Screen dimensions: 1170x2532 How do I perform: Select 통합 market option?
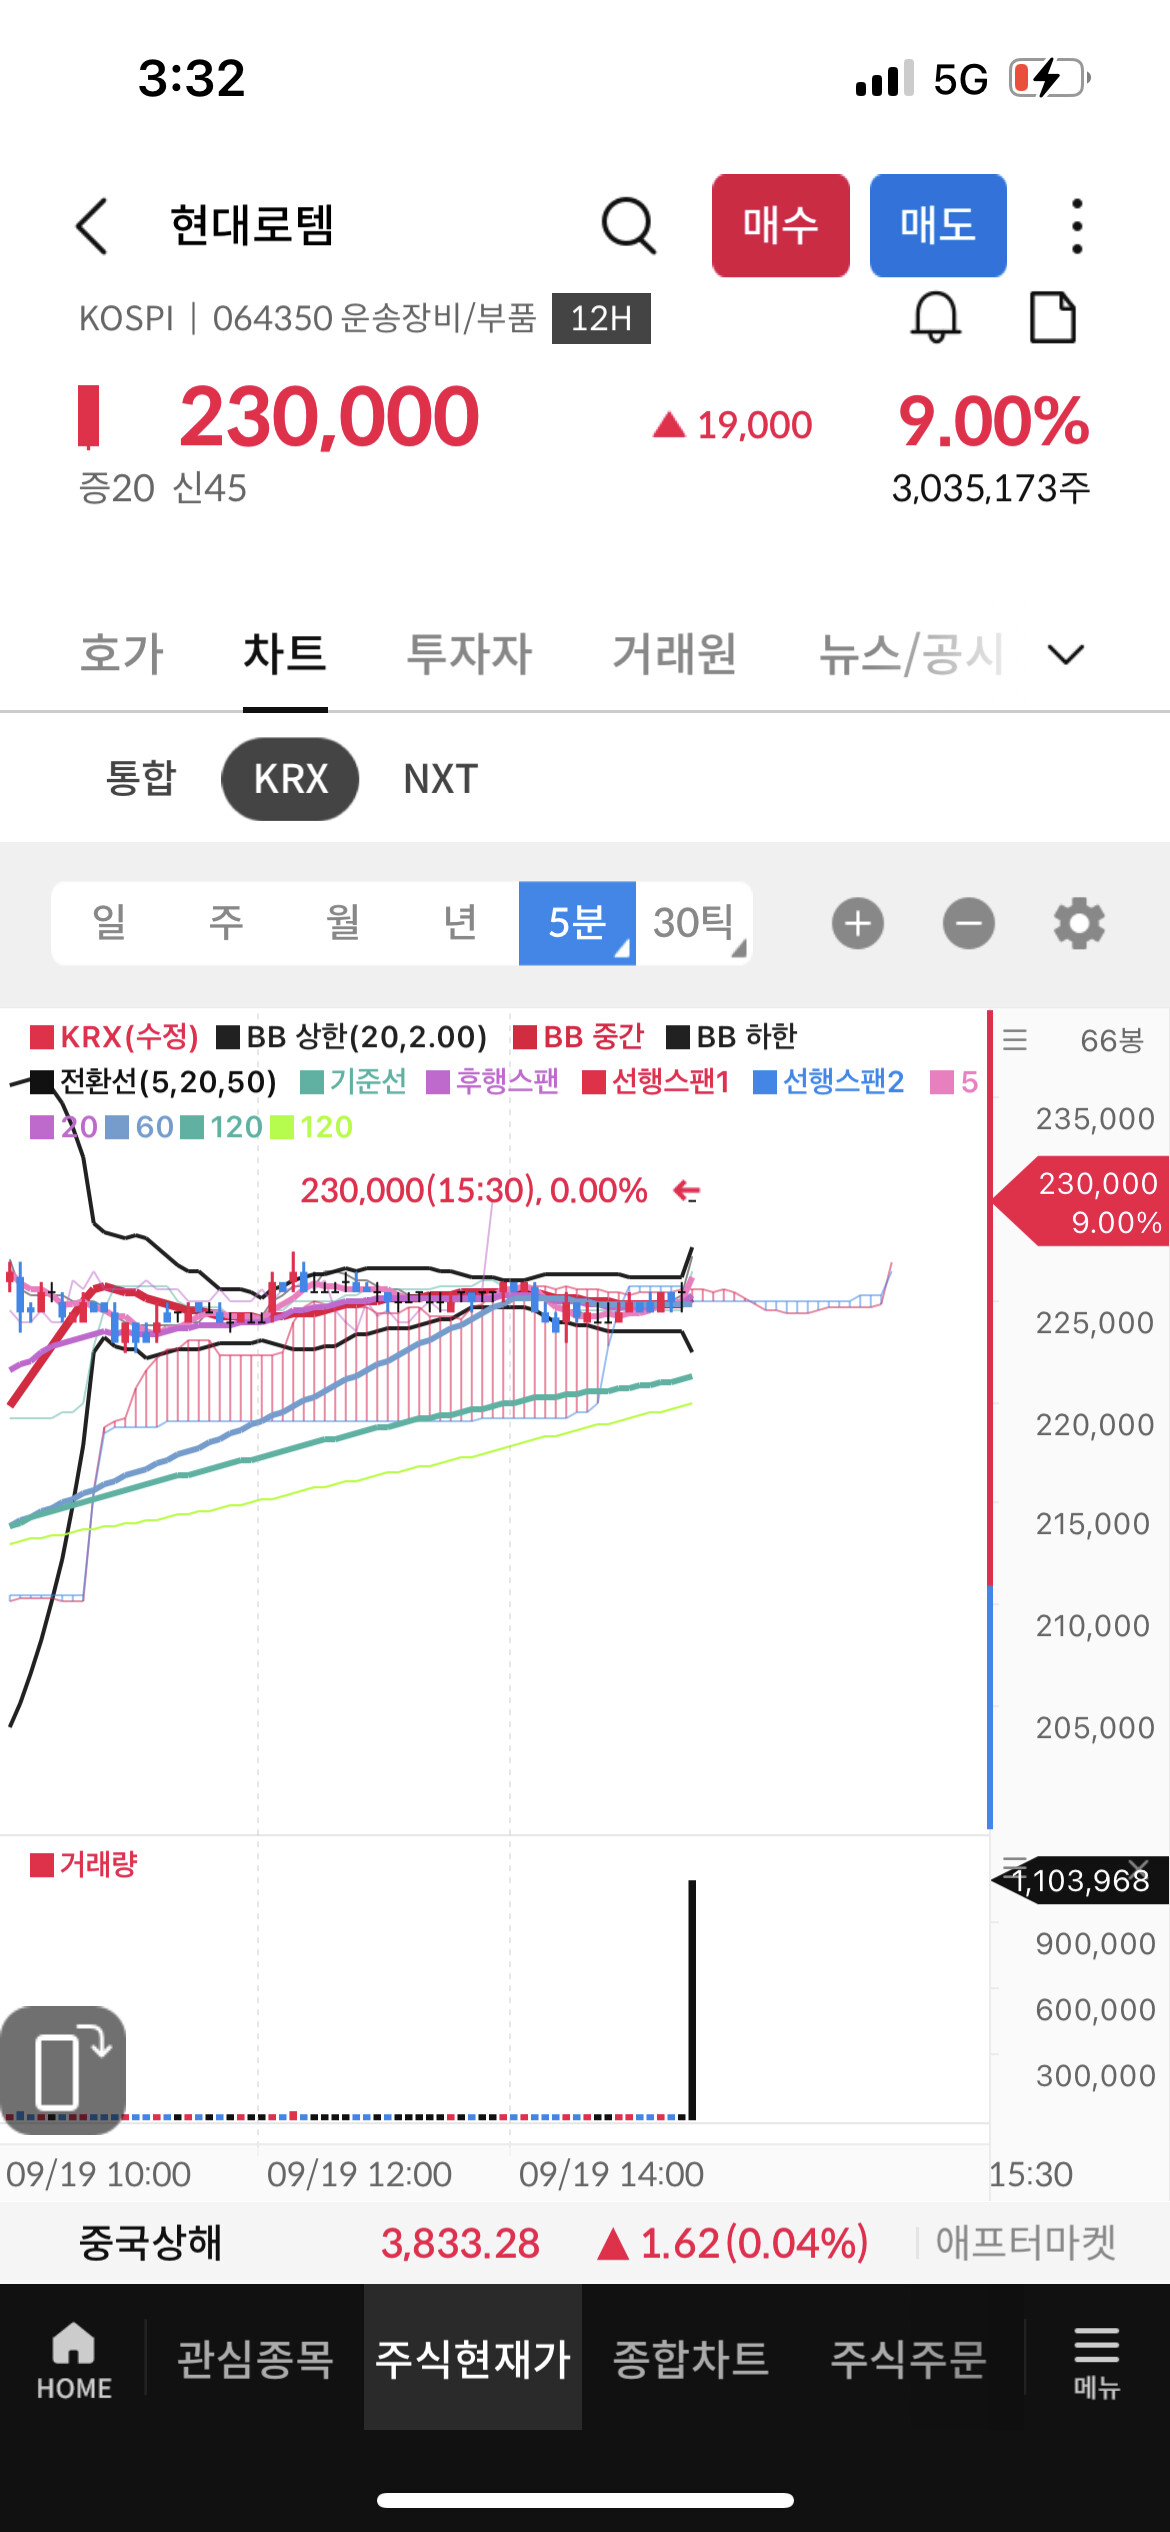click(141, 779)
